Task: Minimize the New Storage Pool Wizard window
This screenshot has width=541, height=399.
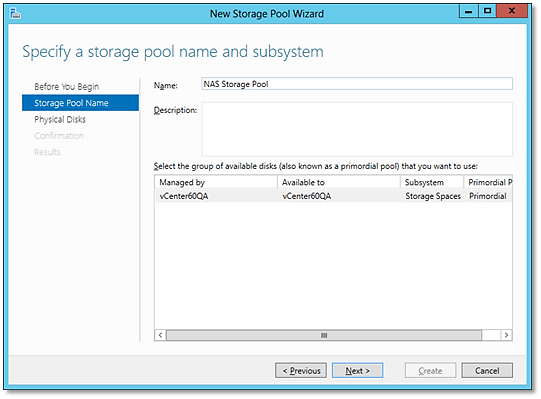Action: pyautogui.click(x=469, y=11)
